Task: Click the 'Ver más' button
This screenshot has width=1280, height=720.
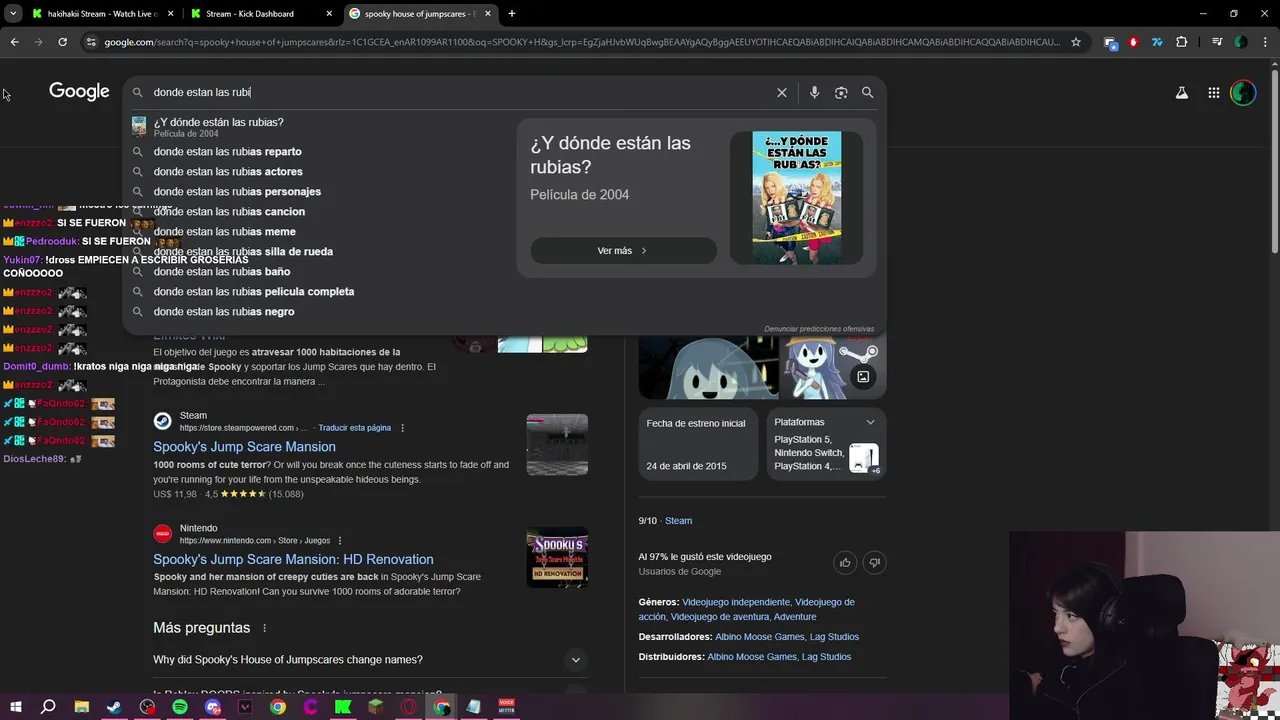Action: click(623, 251)
